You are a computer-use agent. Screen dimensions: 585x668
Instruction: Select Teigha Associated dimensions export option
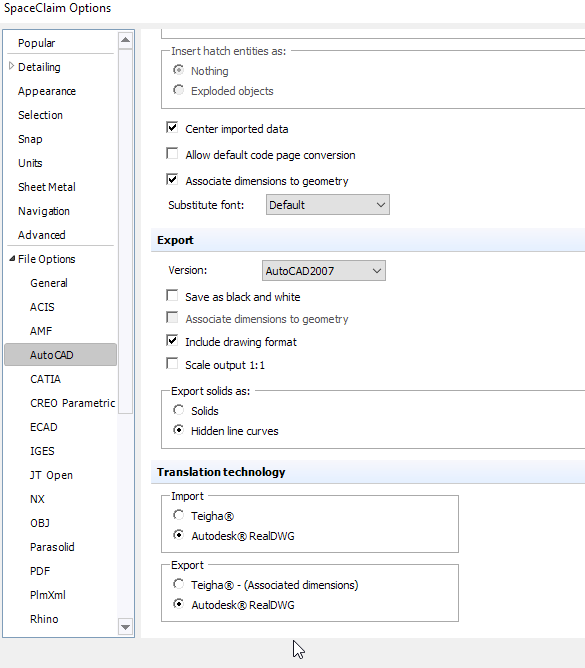tap(179, 584)
